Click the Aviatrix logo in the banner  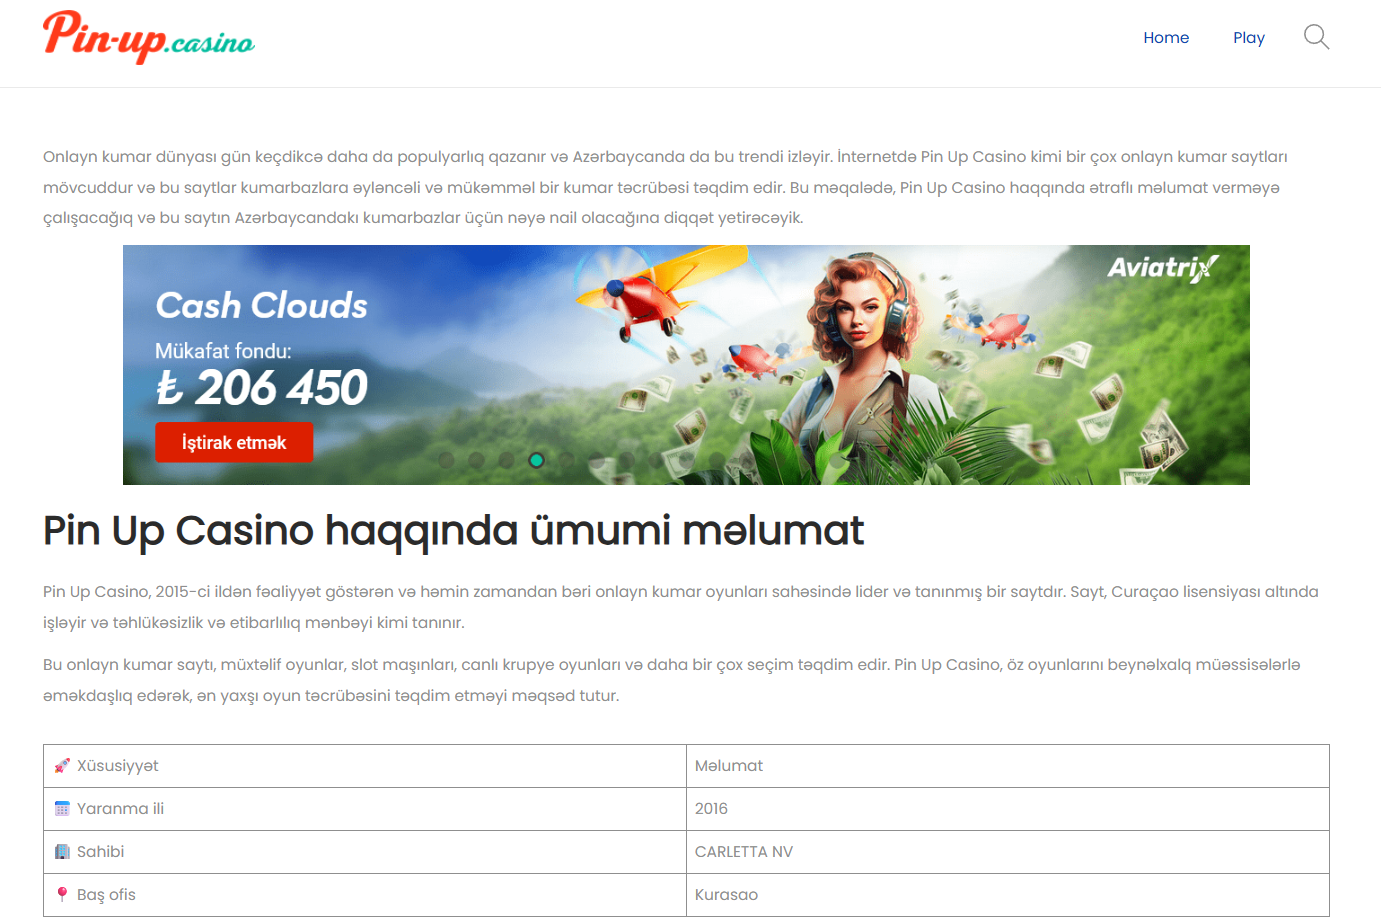click(x=1162, y=268)
